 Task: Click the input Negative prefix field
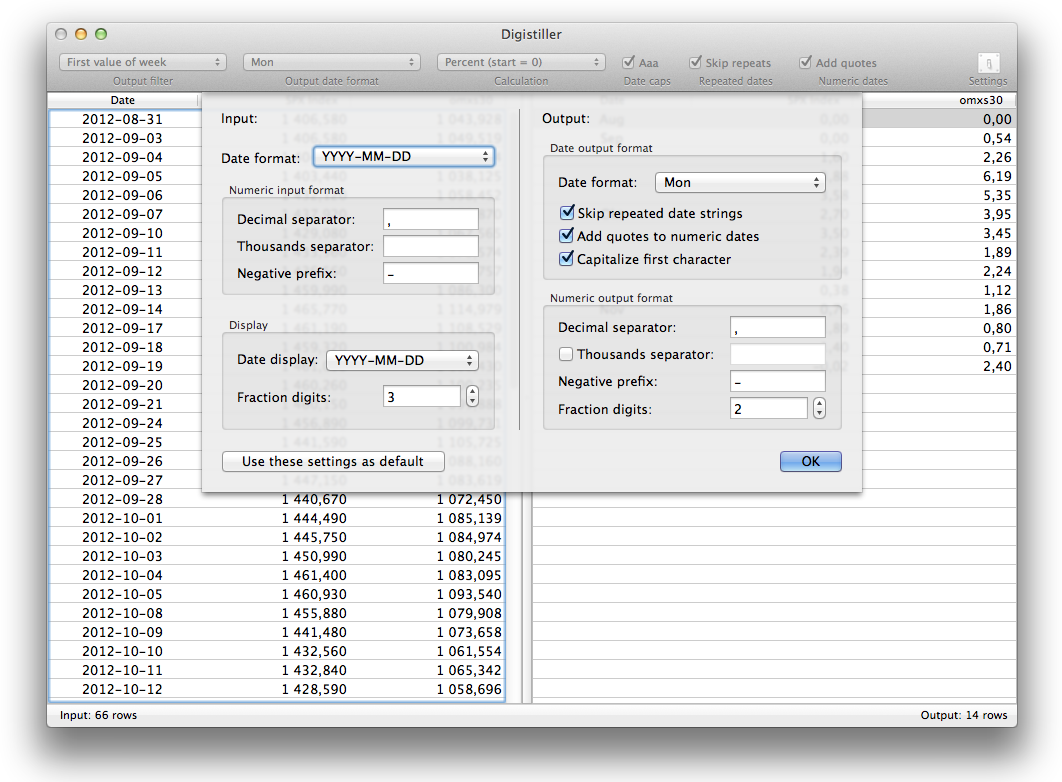(x=431, y=274)
